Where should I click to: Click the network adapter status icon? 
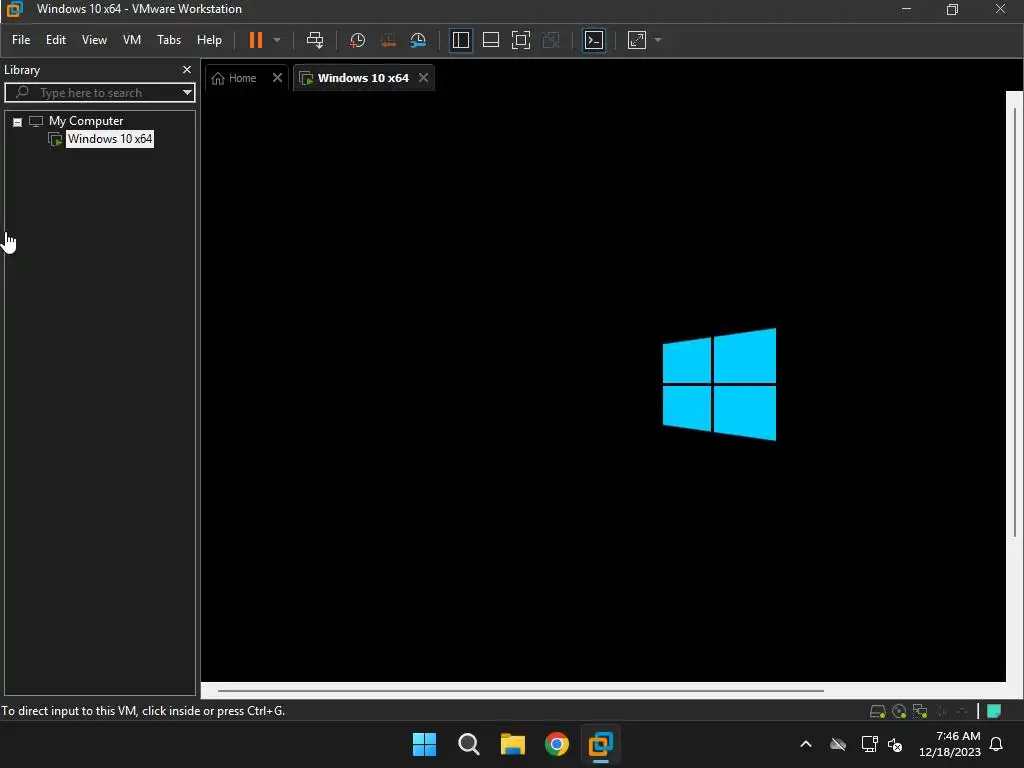click(x=920, y=711)
